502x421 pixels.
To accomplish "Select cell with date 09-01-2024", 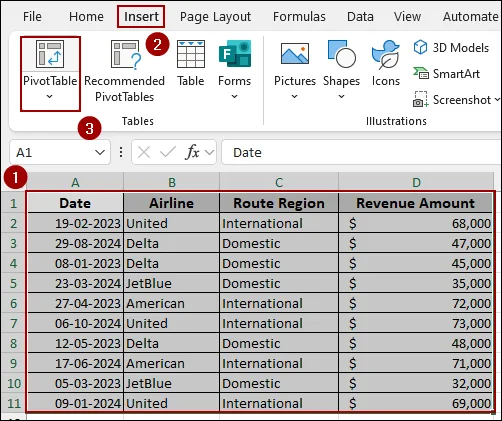I will (75, 403).
